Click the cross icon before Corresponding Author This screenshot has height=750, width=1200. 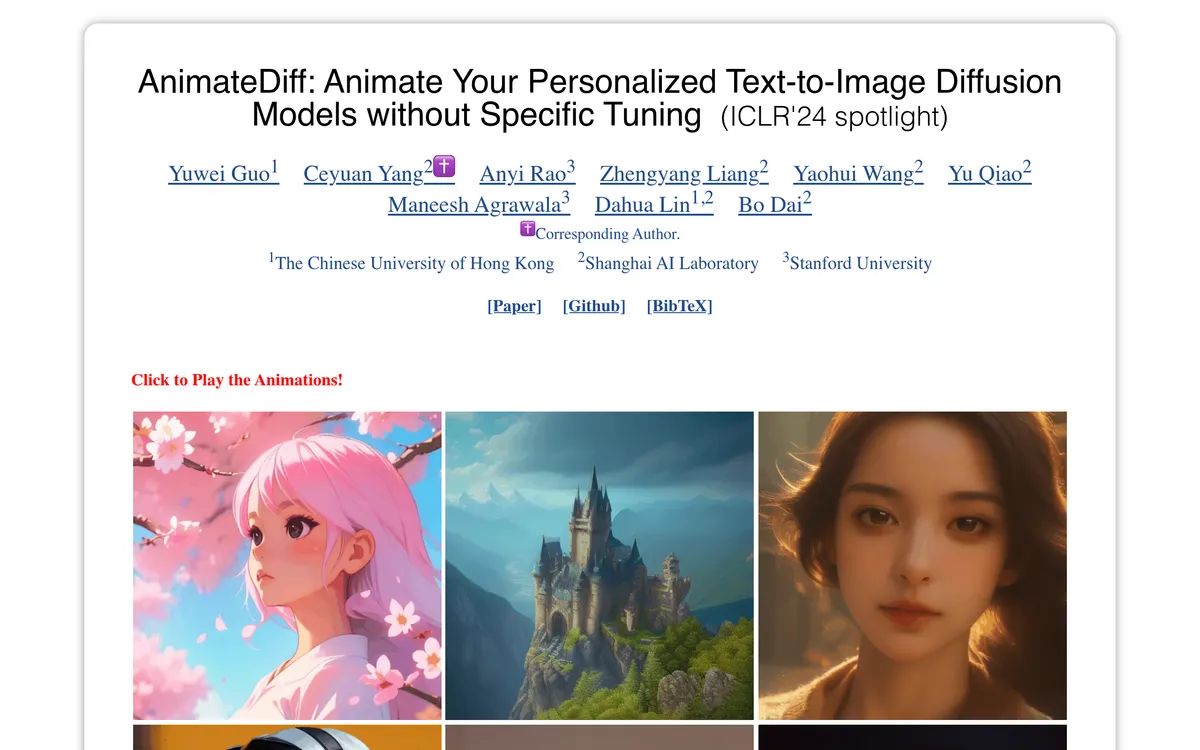point(528,229)
